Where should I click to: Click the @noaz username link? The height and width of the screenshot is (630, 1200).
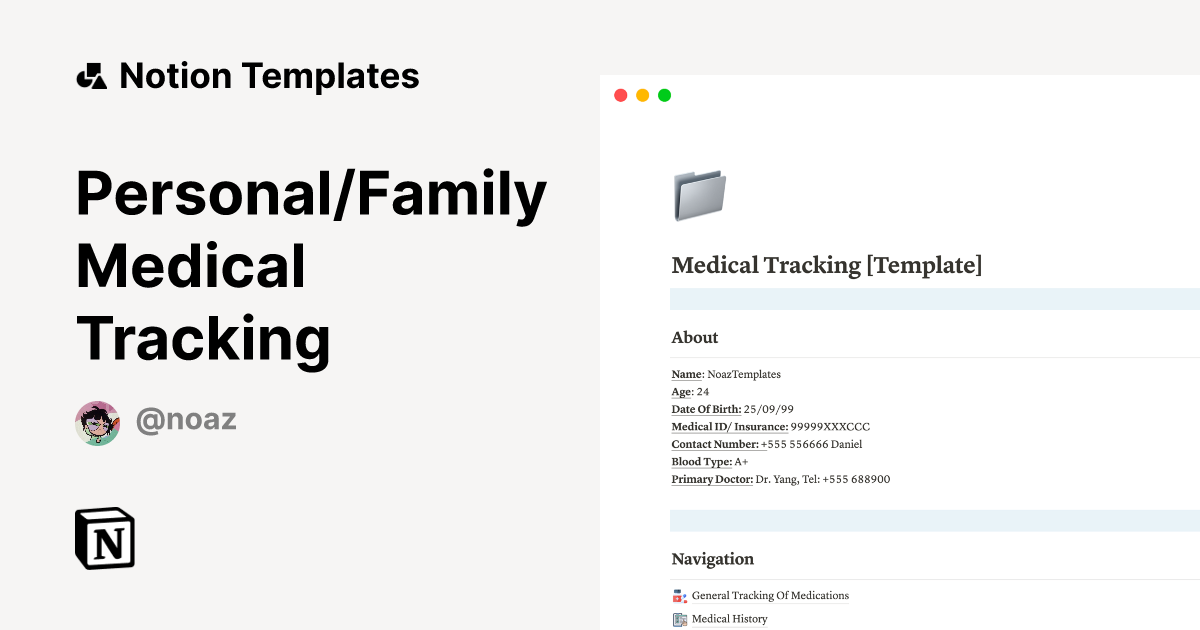[x=186, y=420]
